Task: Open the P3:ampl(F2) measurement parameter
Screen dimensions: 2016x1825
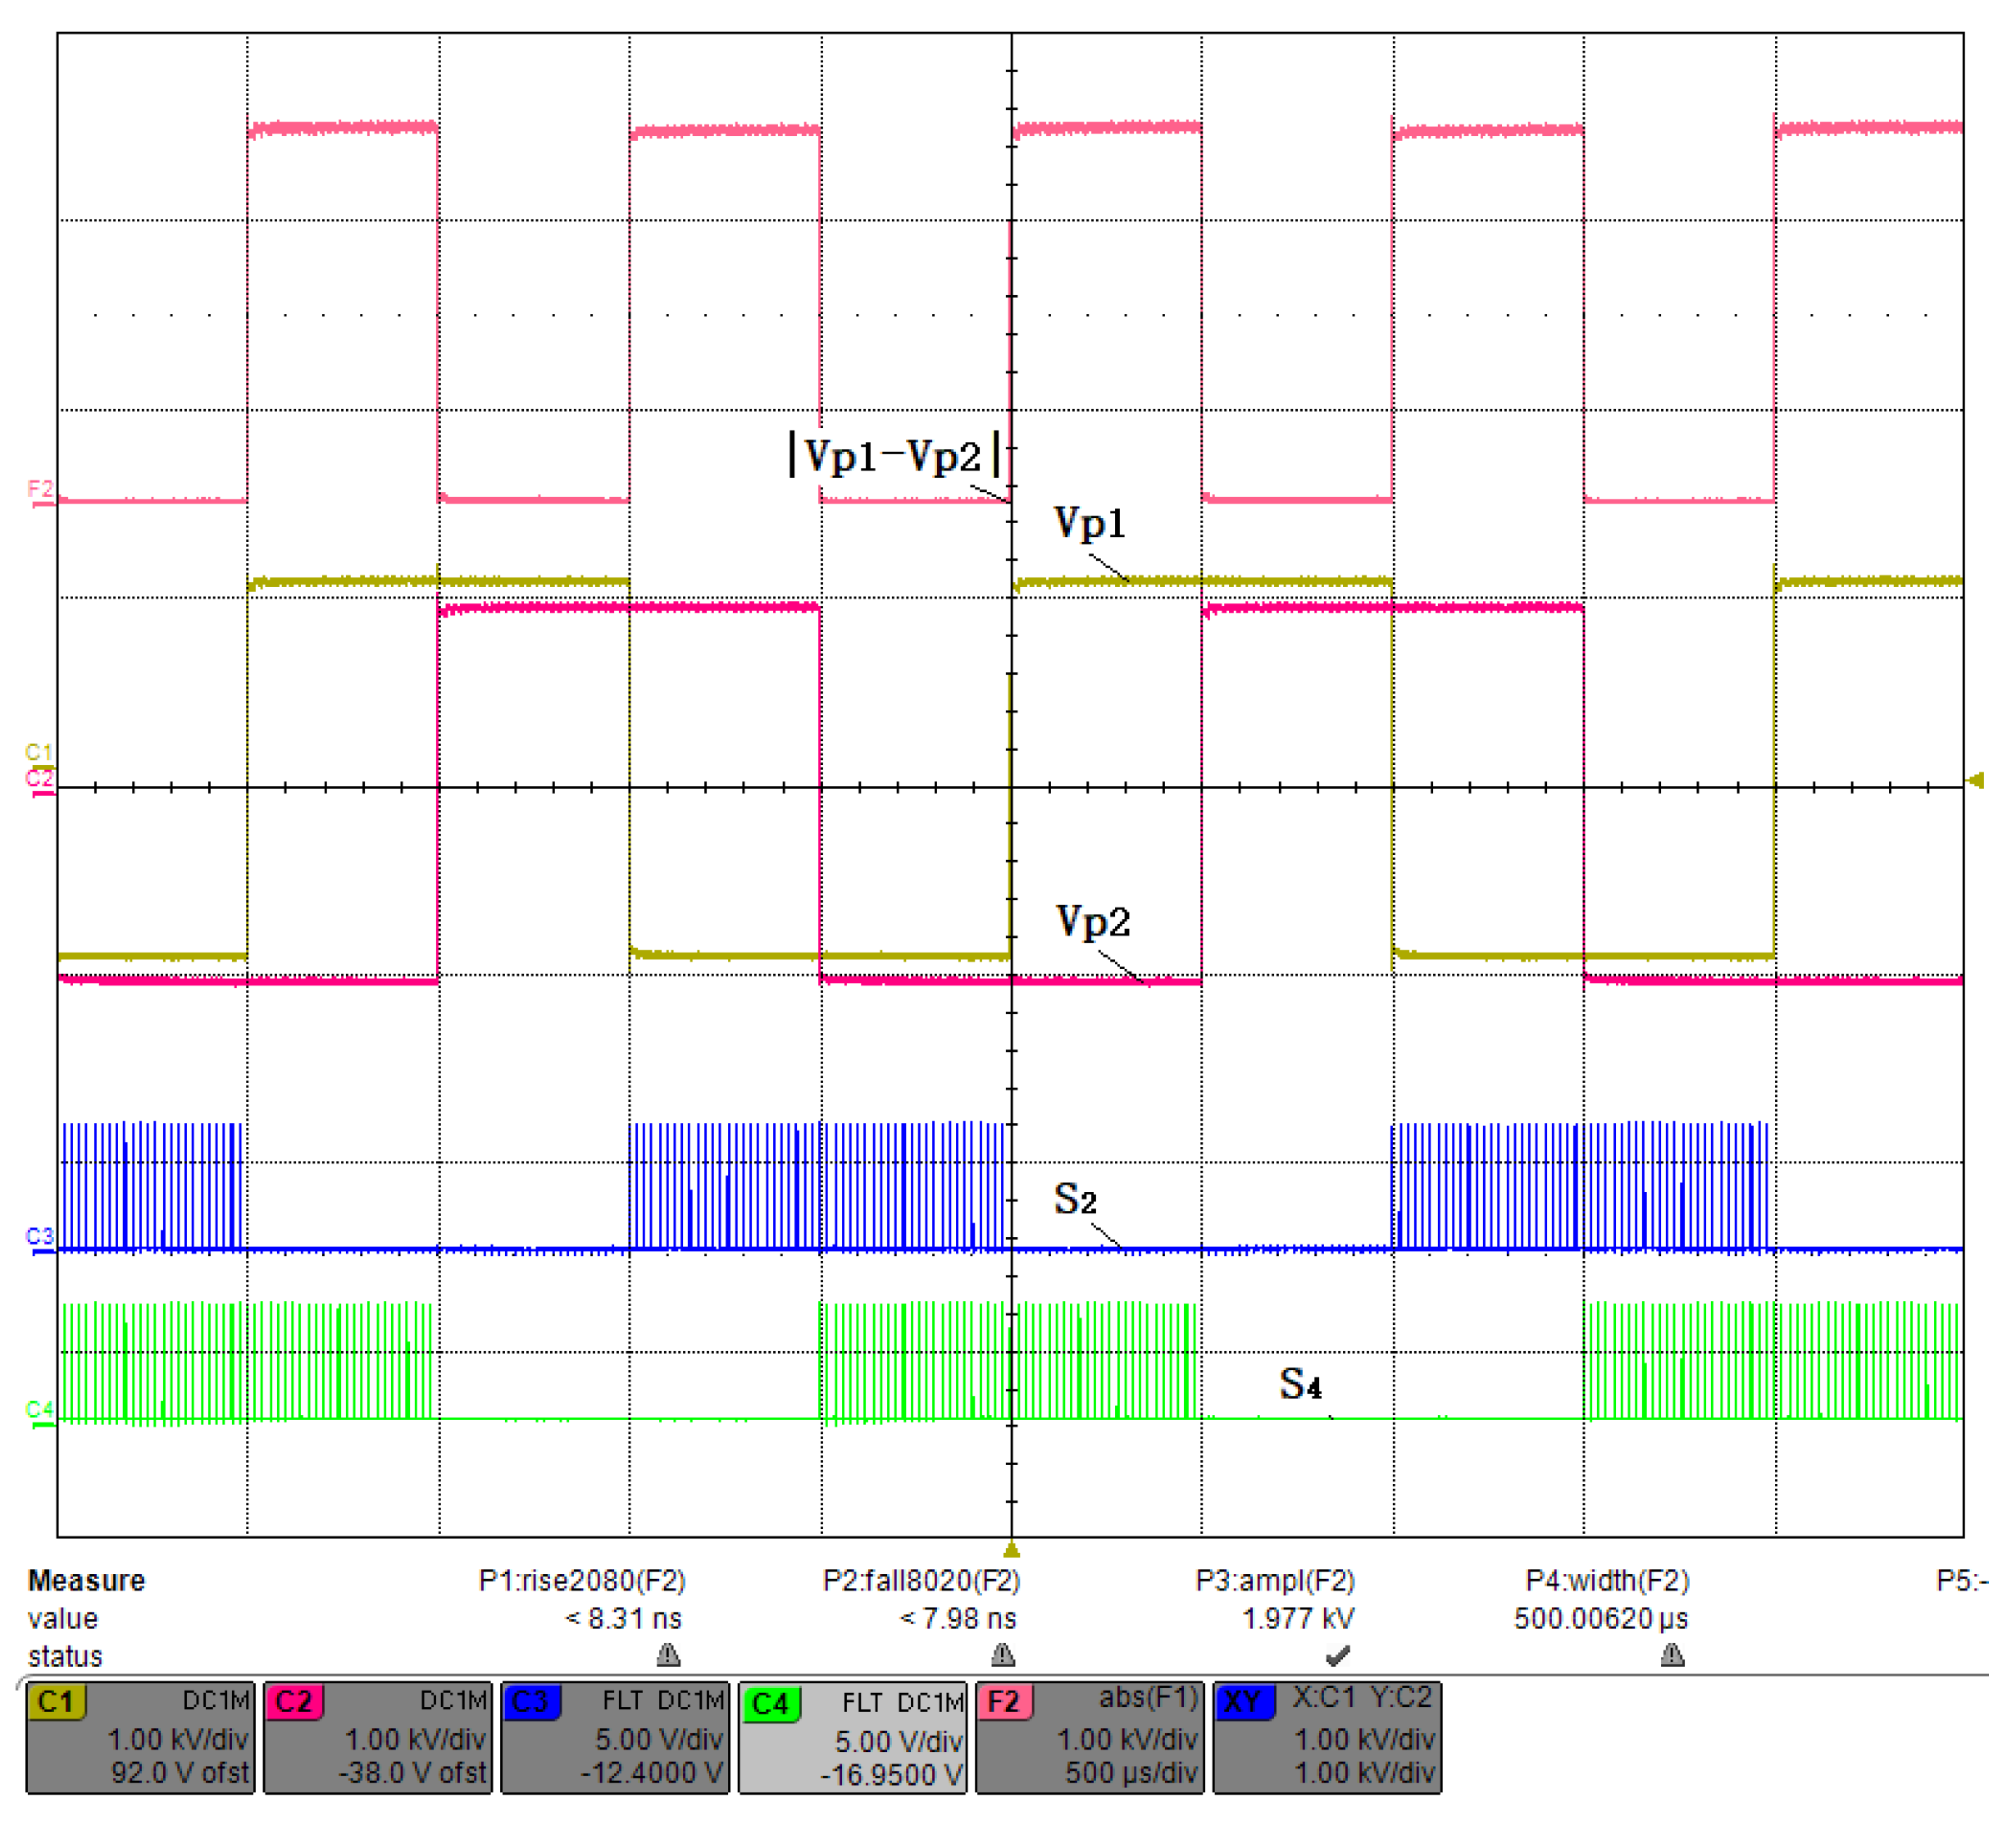Action: click(1275, 1580)
